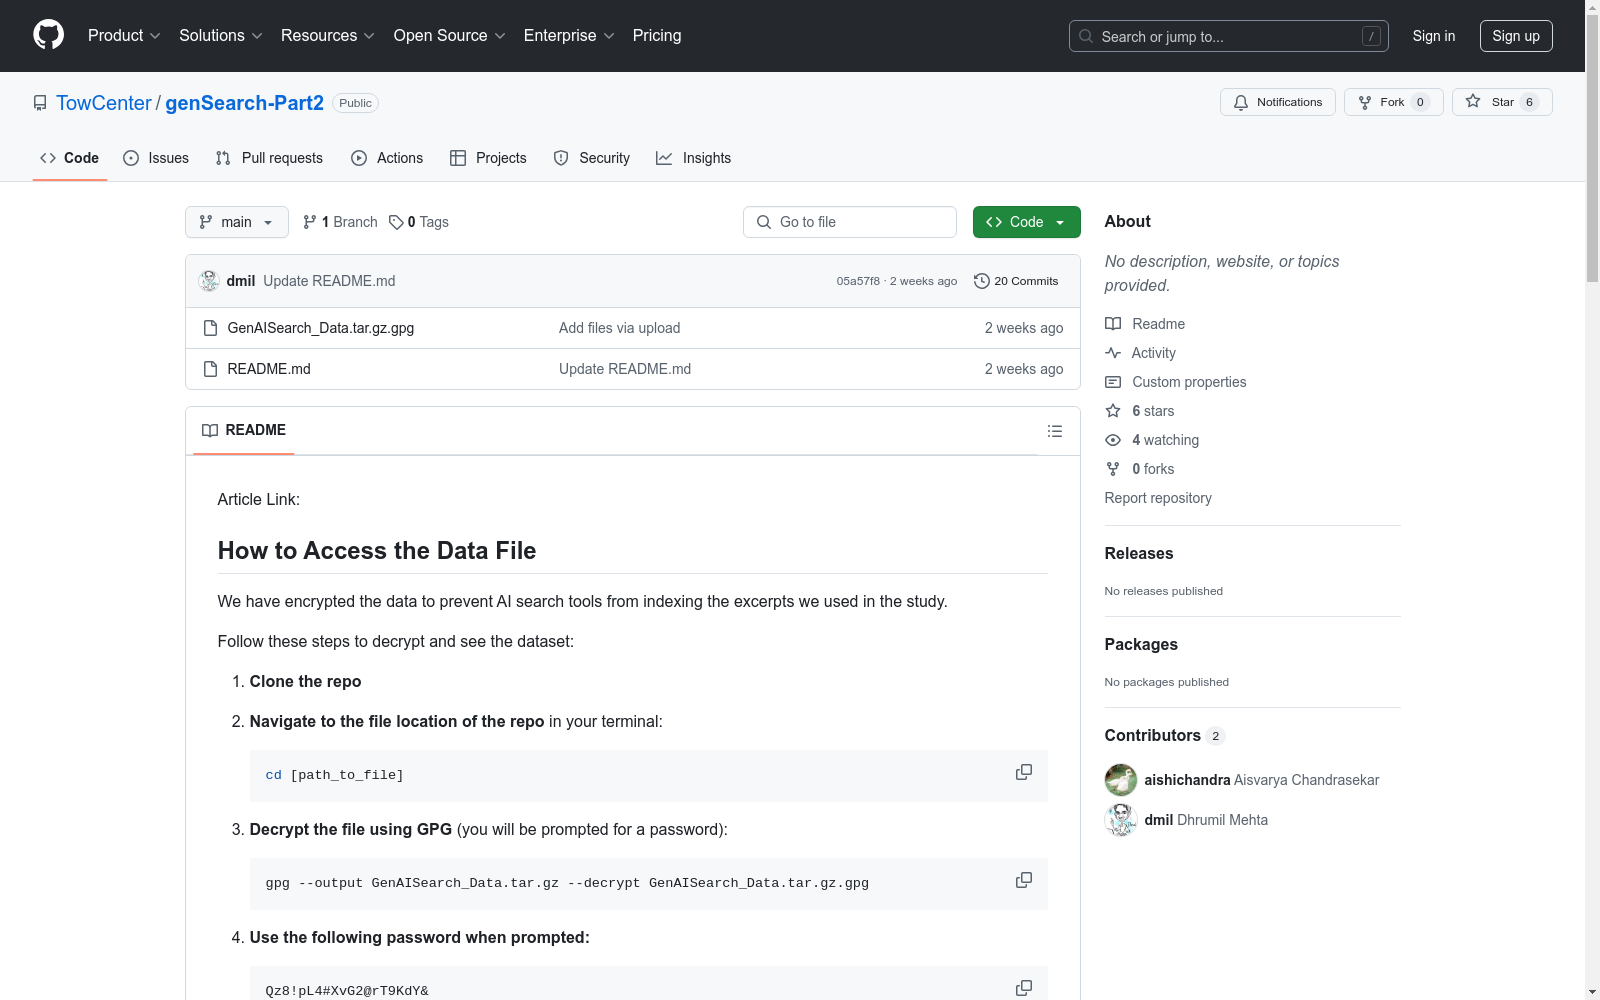Click dmil's avatar in Contributors
This screenshot has height=1000, width=1600.
click(1121, 820)
